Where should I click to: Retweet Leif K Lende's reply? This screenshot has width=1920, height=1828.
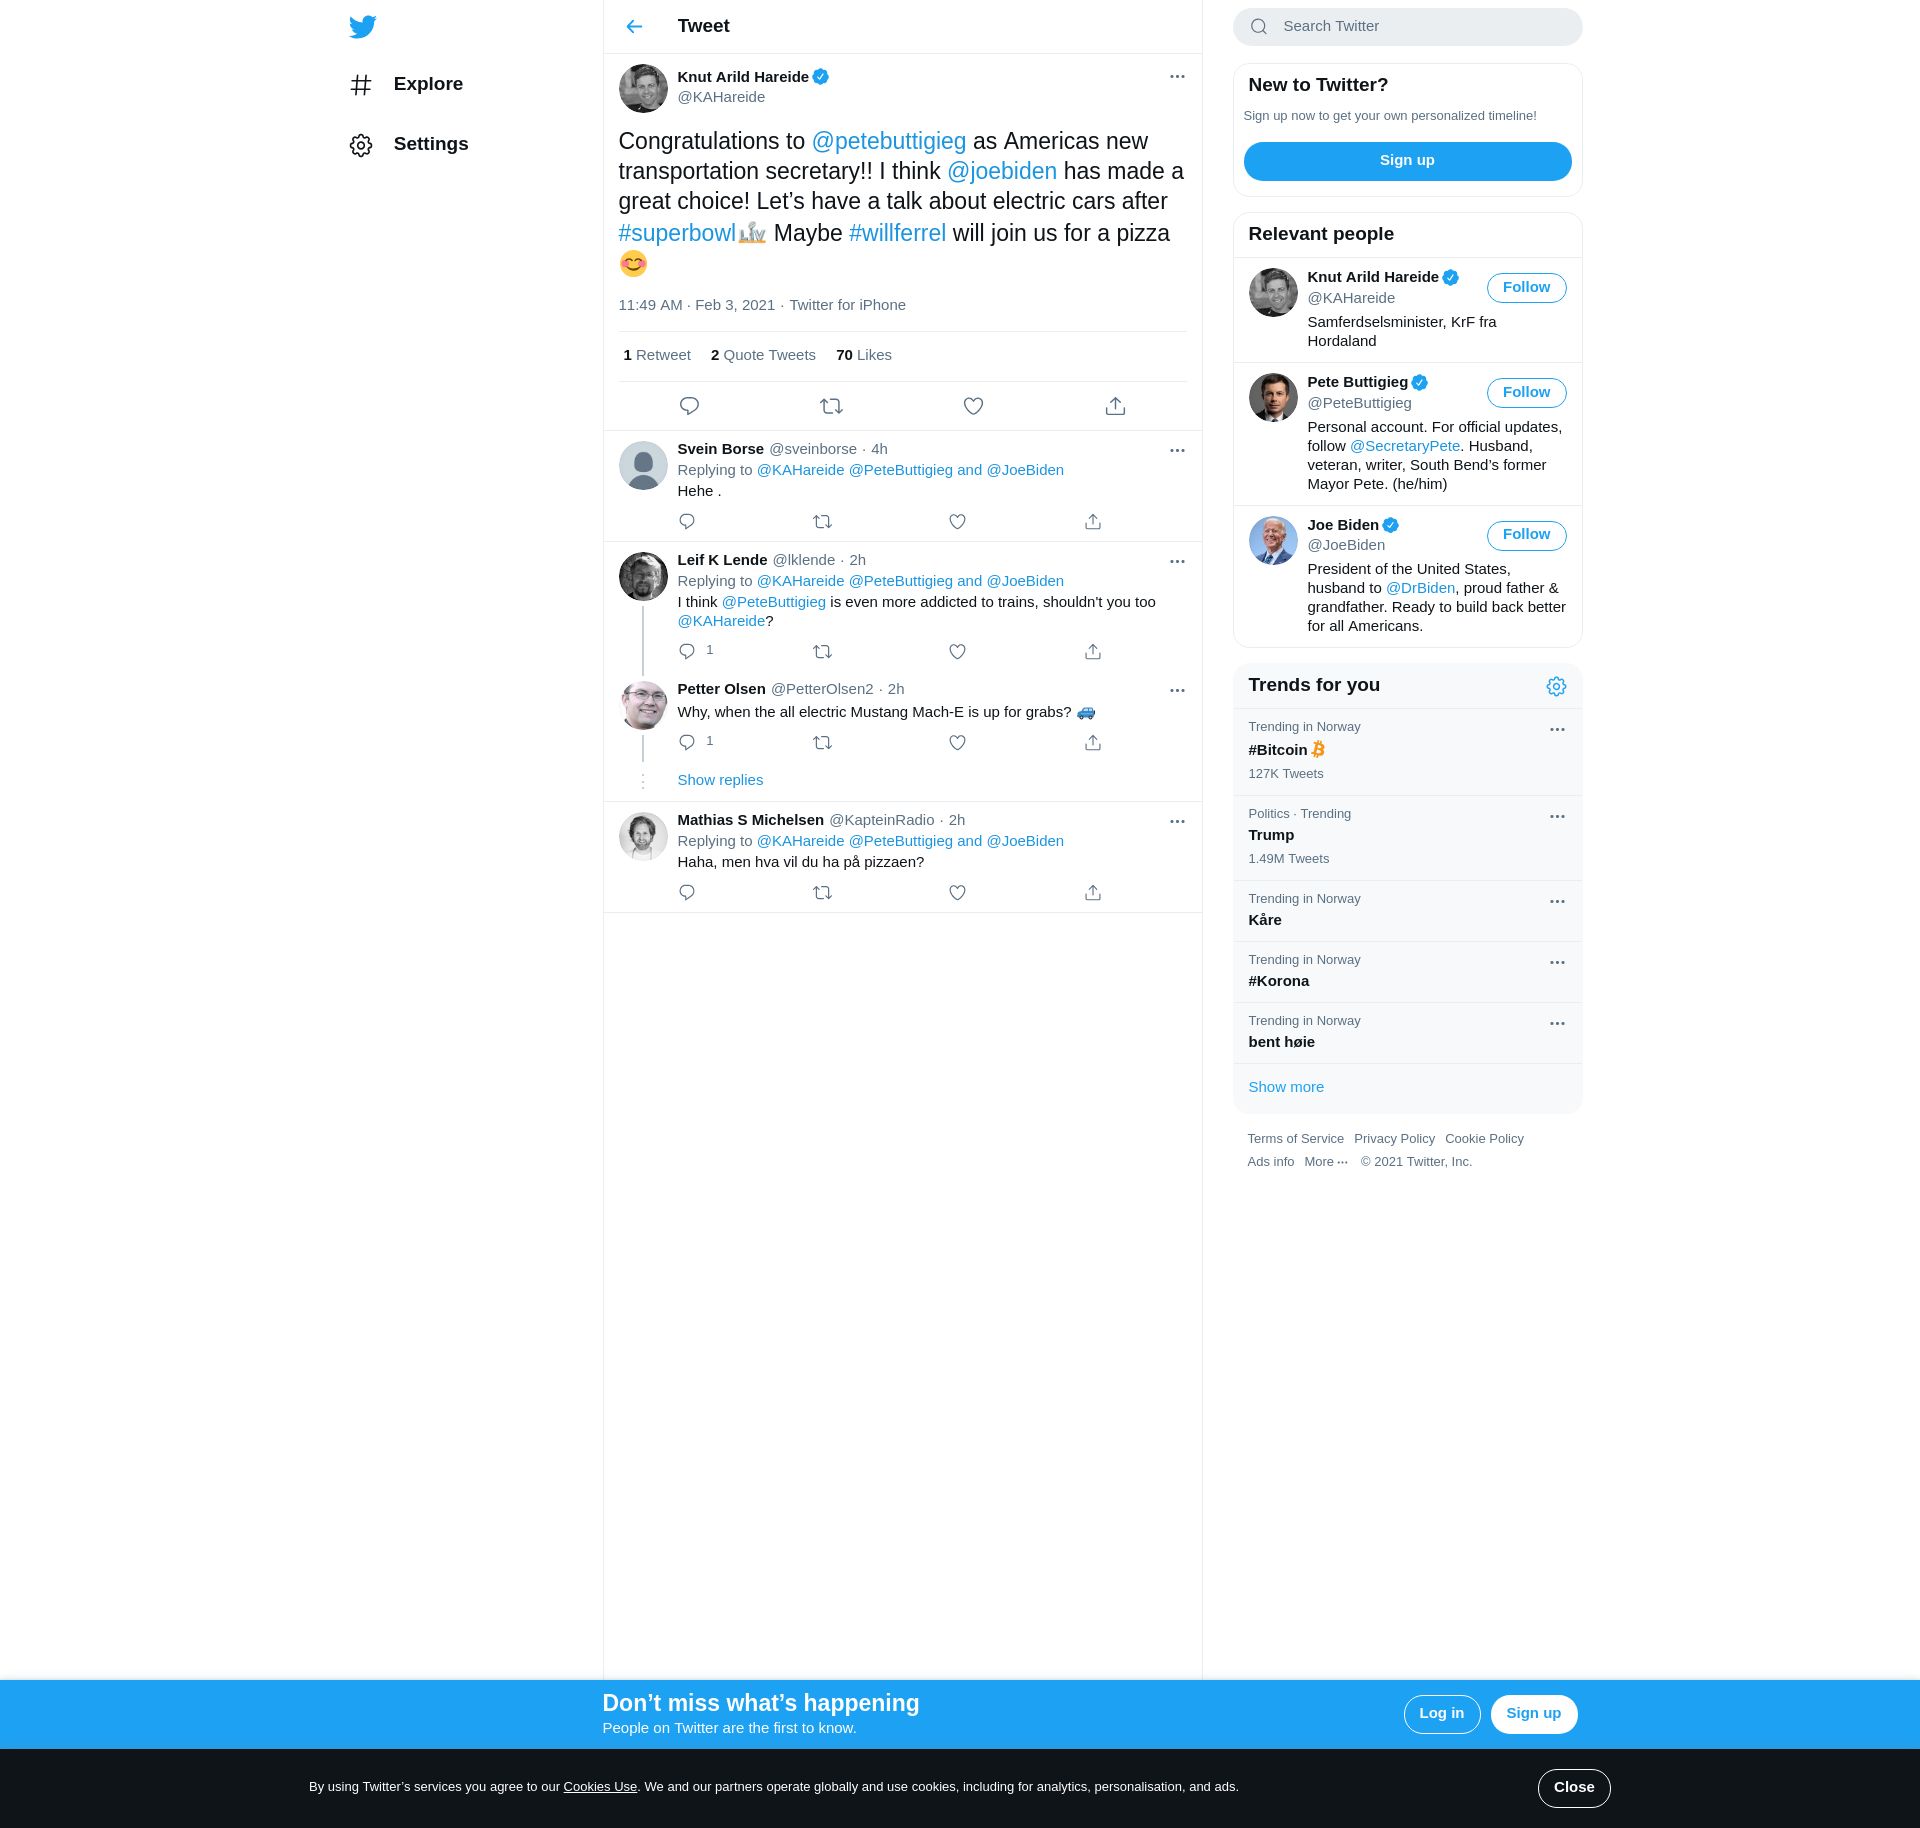[822, 652]
